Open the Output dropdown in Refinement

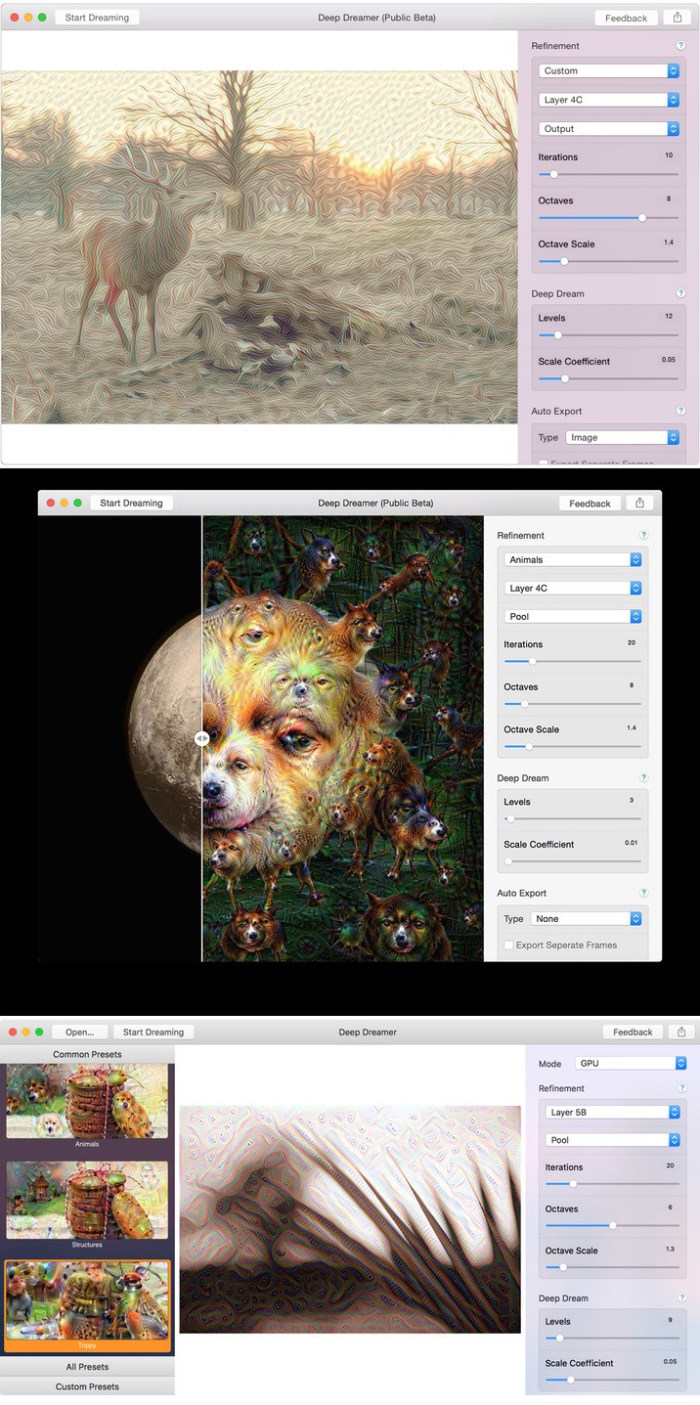pyautogui.click(x=608, y=129)
